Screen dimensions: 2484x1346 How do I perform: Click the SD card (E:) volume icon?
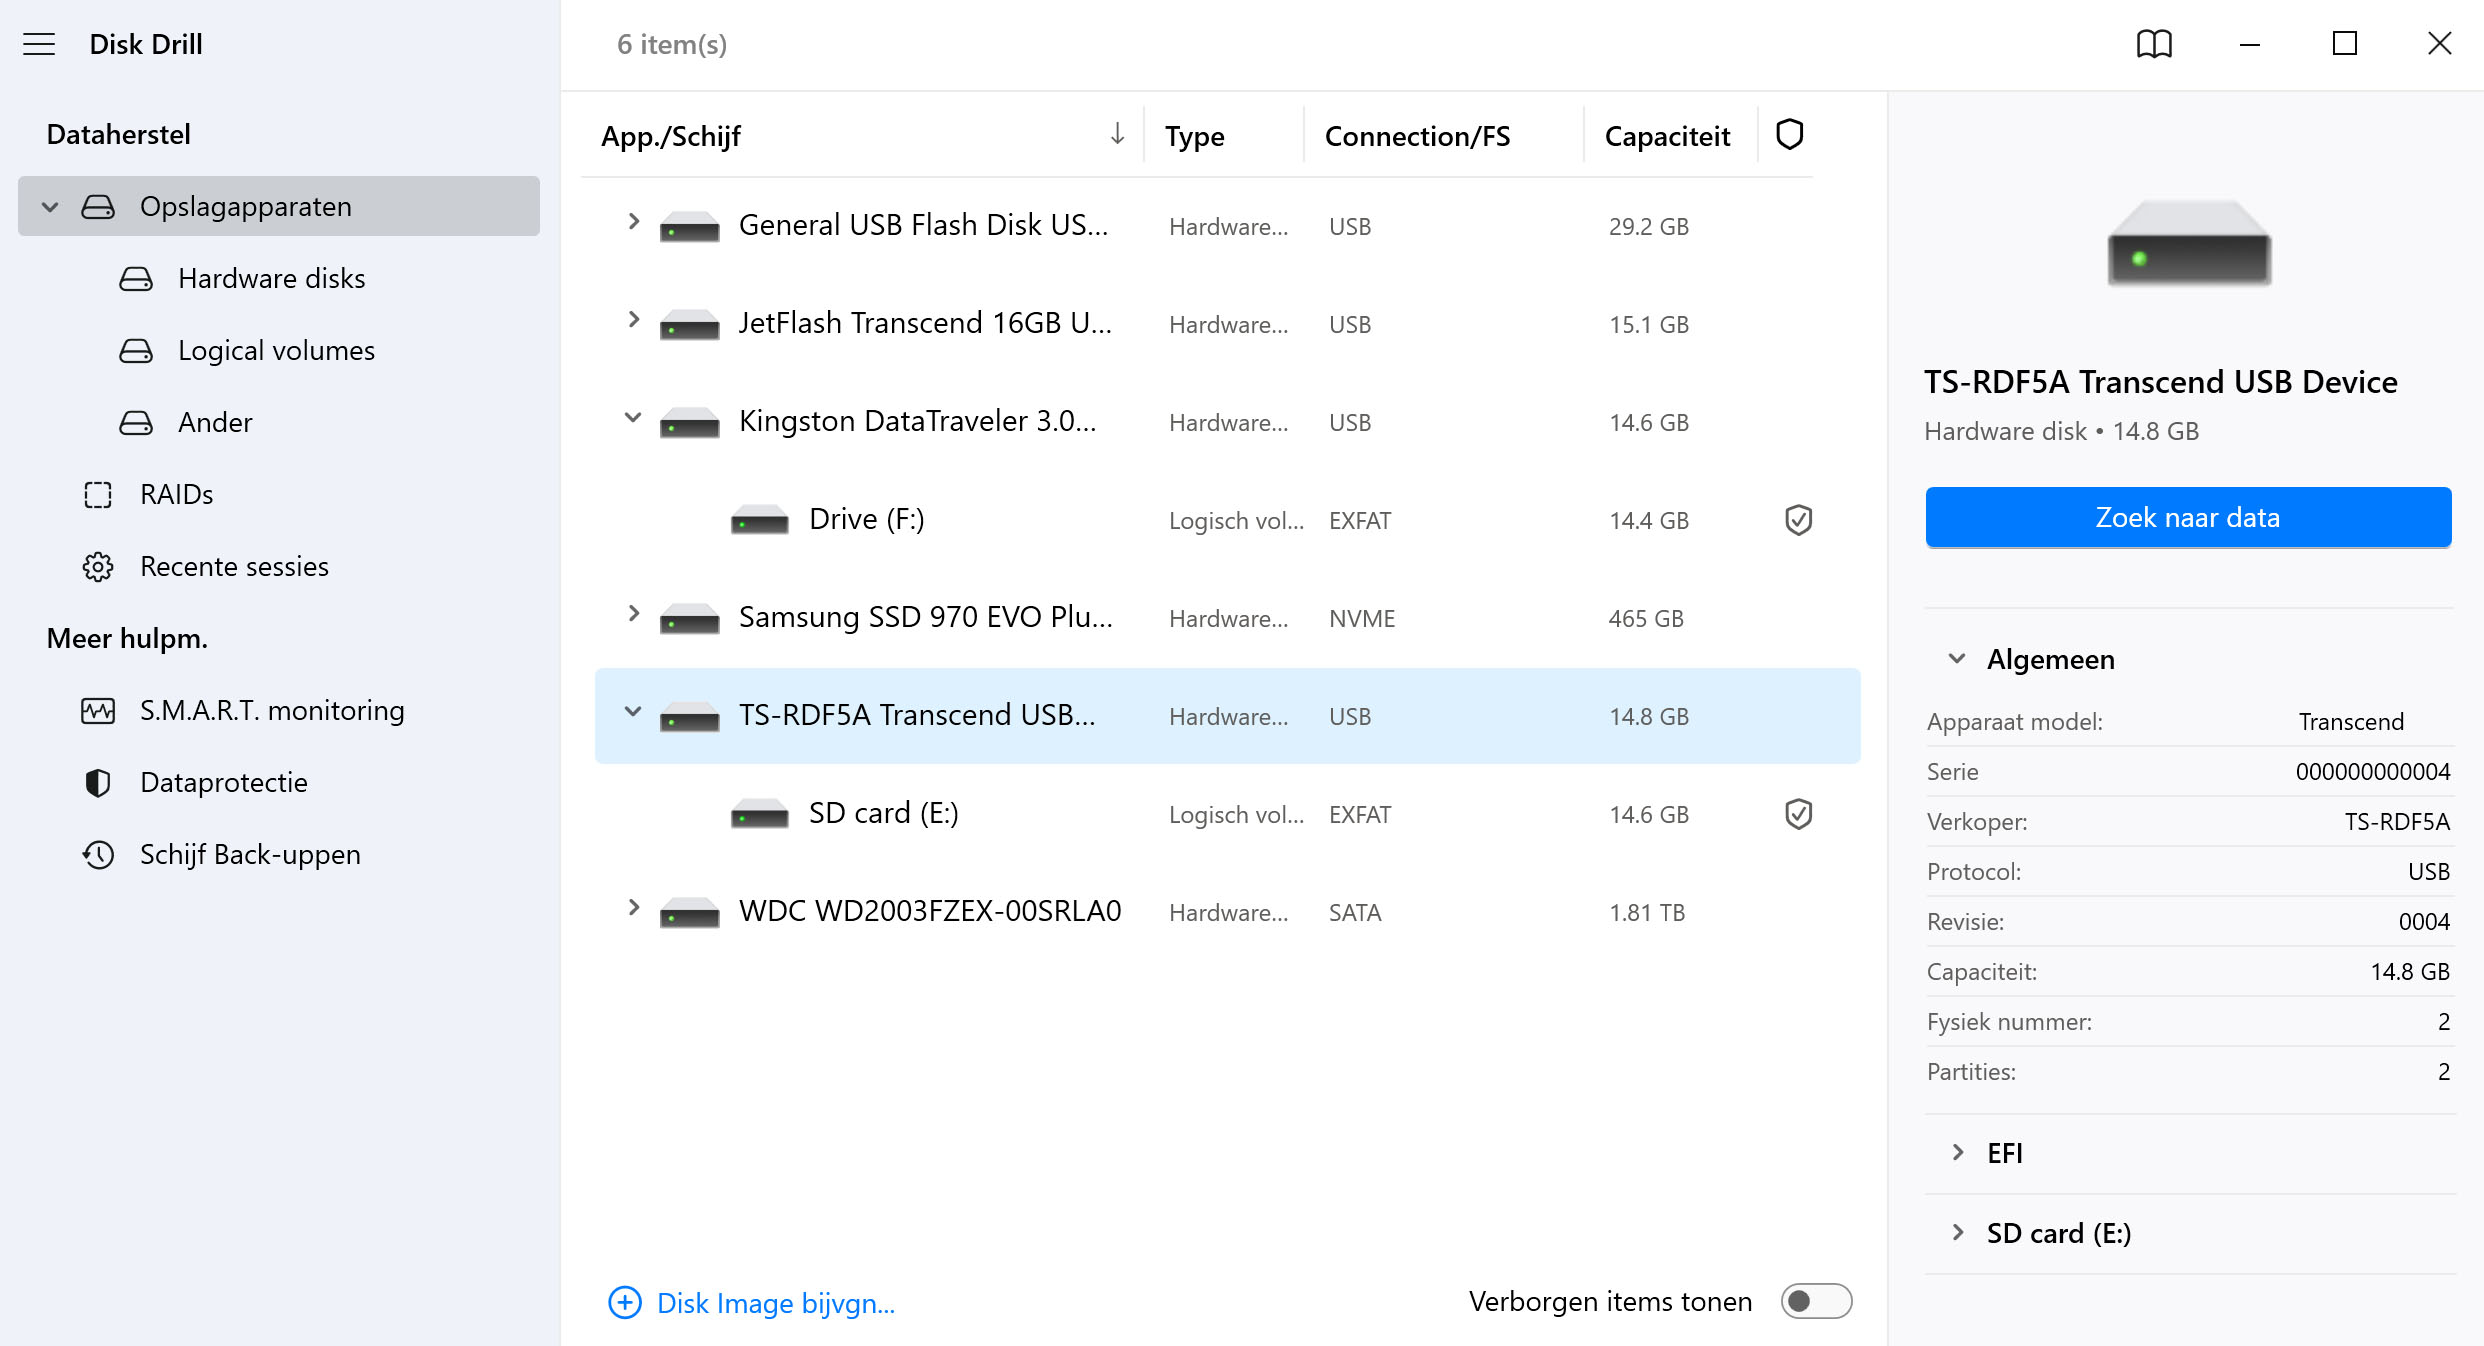[x=760, y=814]
